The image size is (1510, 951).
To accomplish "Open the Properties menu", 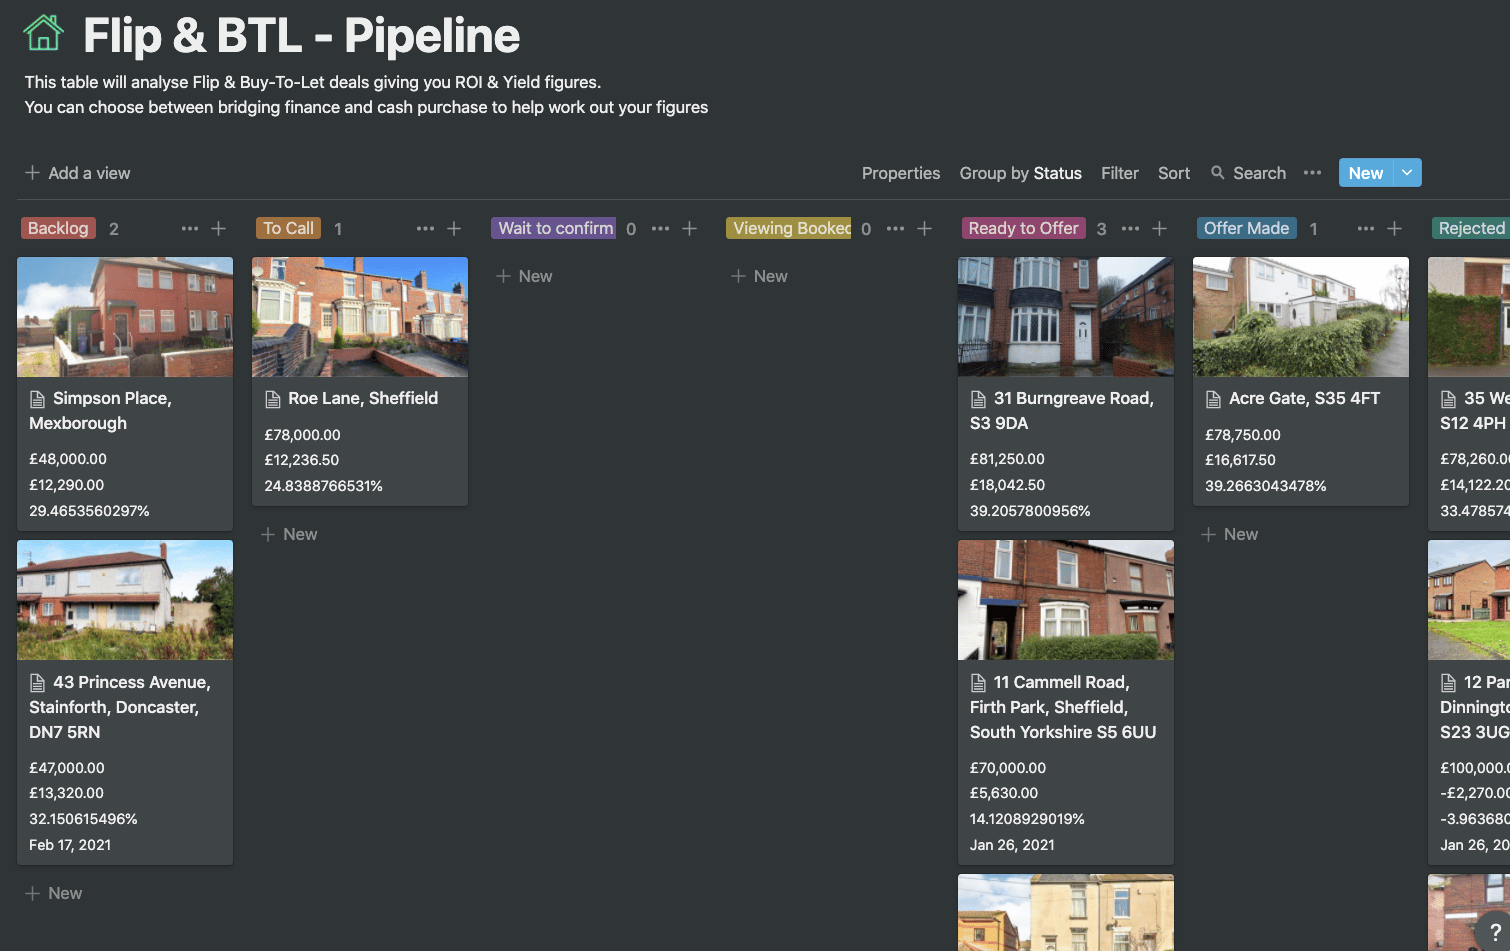I will pyautogui.click(x=901, y=173).
